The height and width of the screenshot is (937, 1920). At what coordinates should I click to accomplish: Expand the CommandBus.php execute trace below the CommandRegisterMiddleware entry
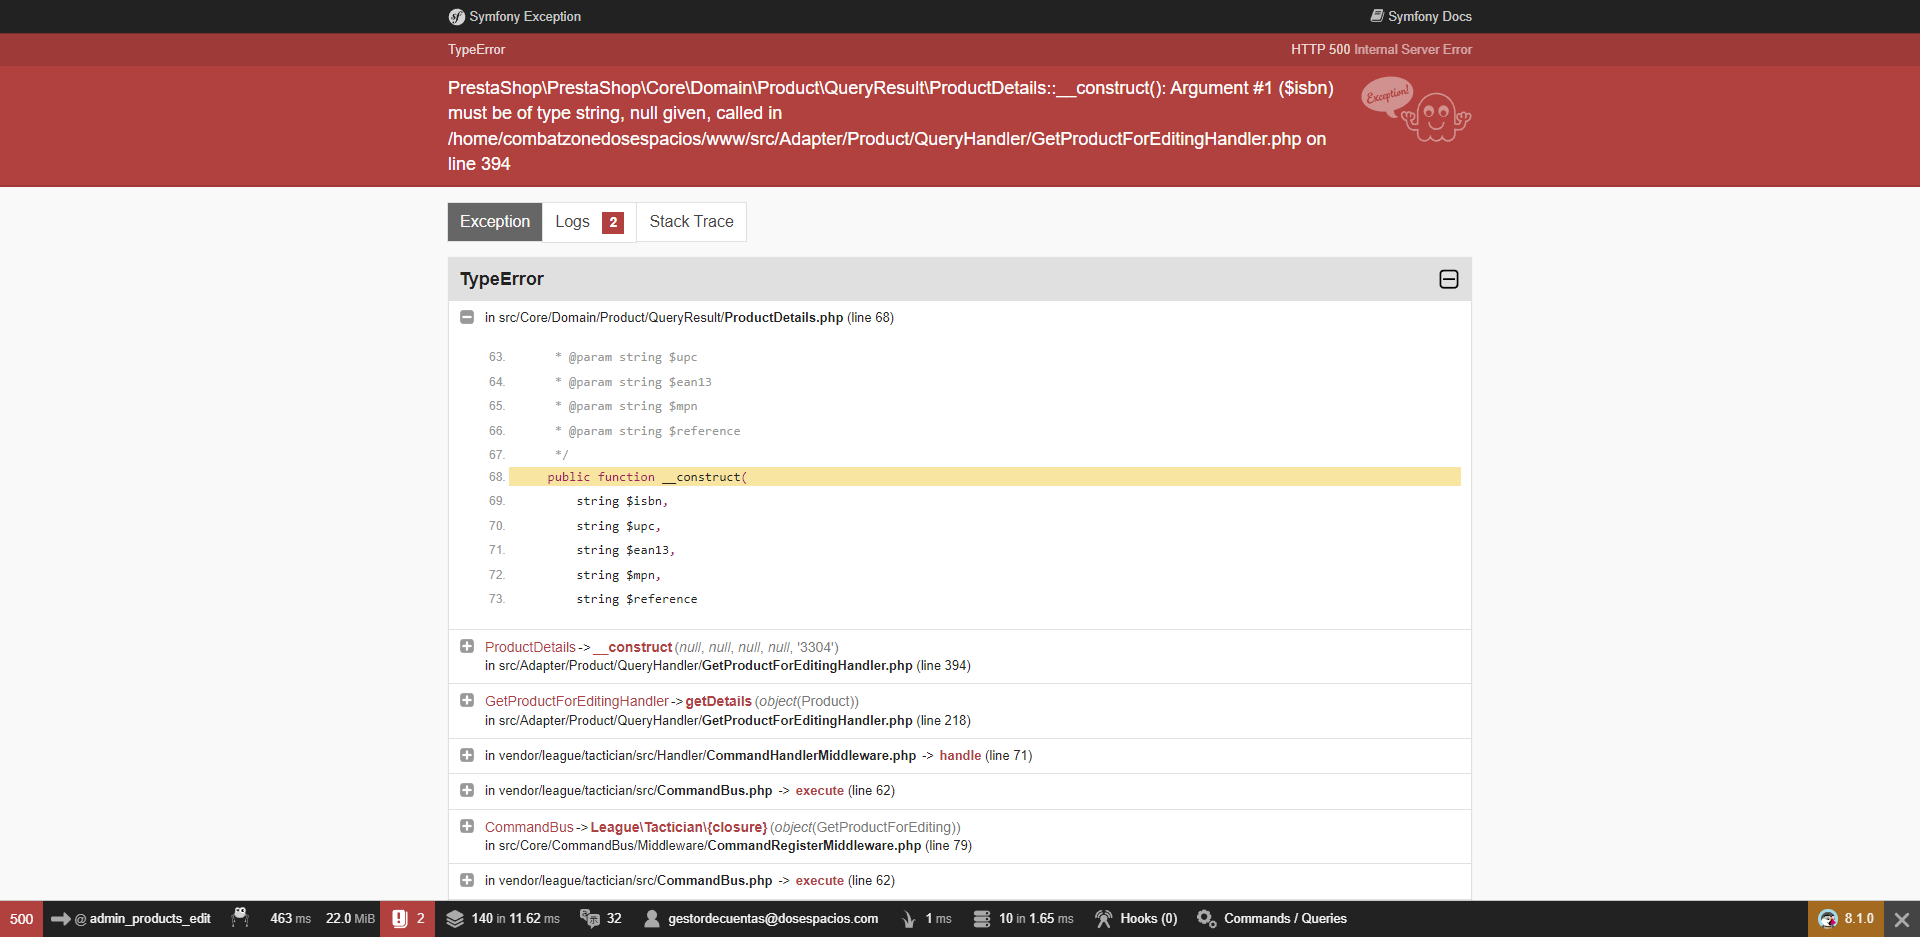click(467, 880)
